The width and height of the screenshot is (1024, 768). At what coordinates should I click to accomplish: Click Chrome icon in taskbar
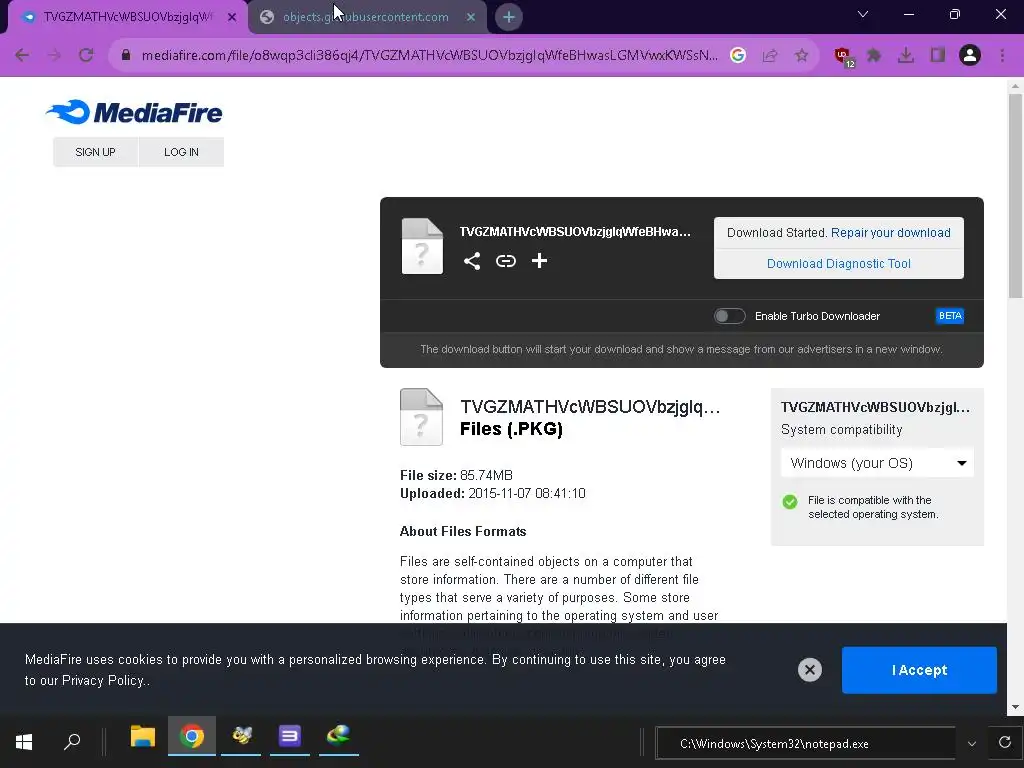pos(191,737)
